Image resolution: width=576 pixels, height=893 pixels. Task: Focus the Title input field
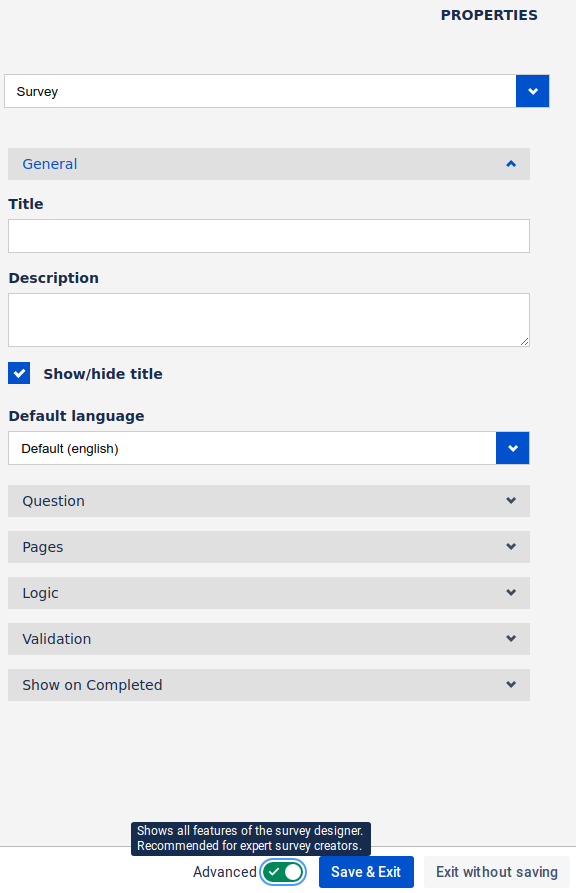coord(269,236)
